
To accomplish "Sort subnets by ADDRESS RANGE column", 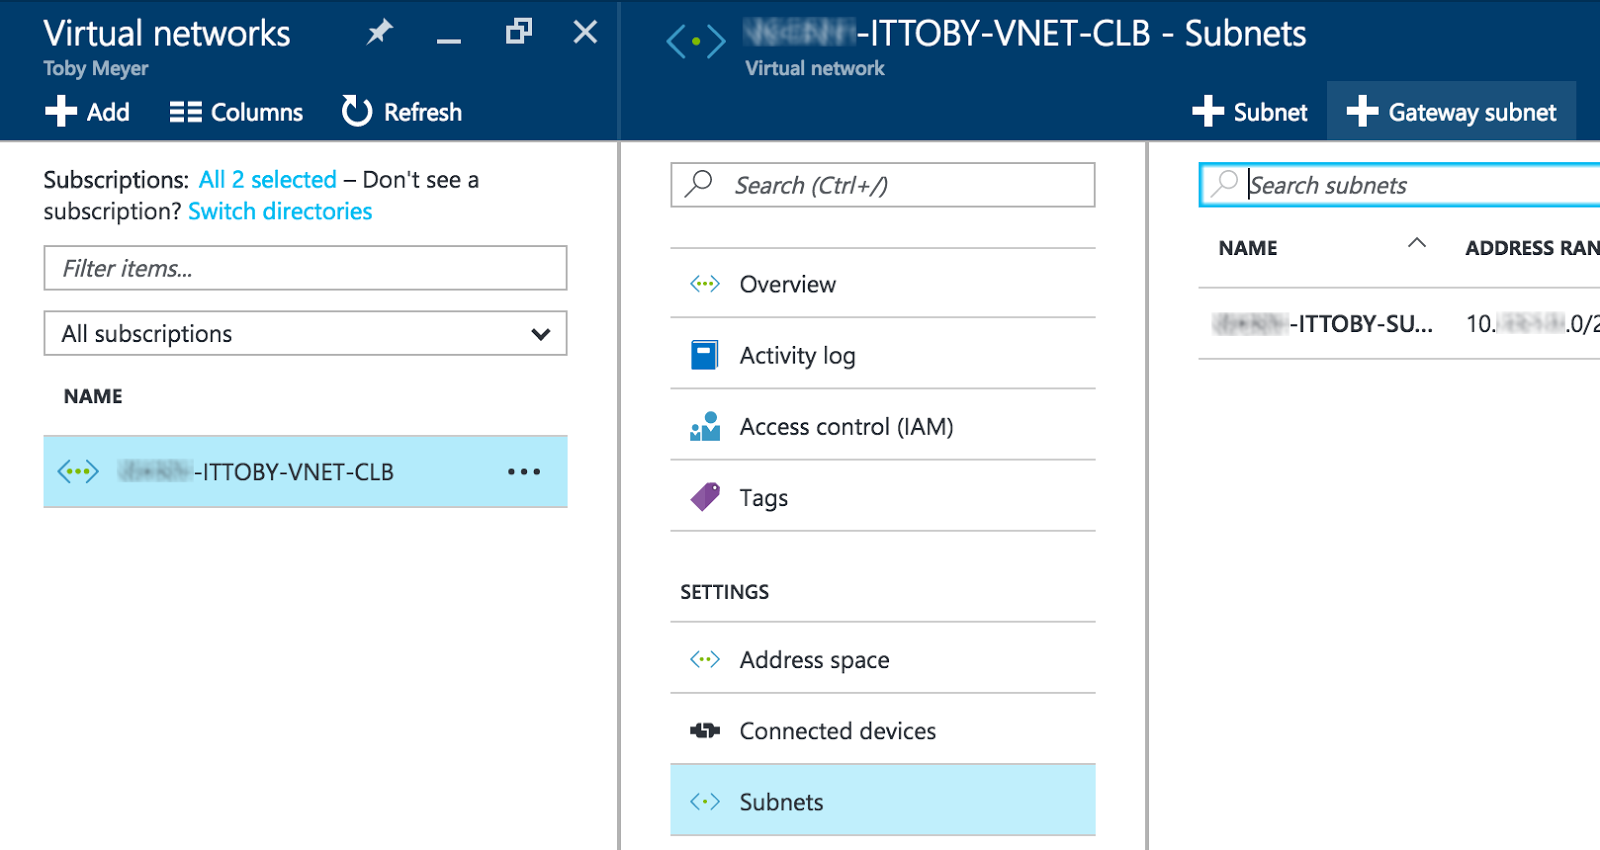I will tap(1532, 248).
